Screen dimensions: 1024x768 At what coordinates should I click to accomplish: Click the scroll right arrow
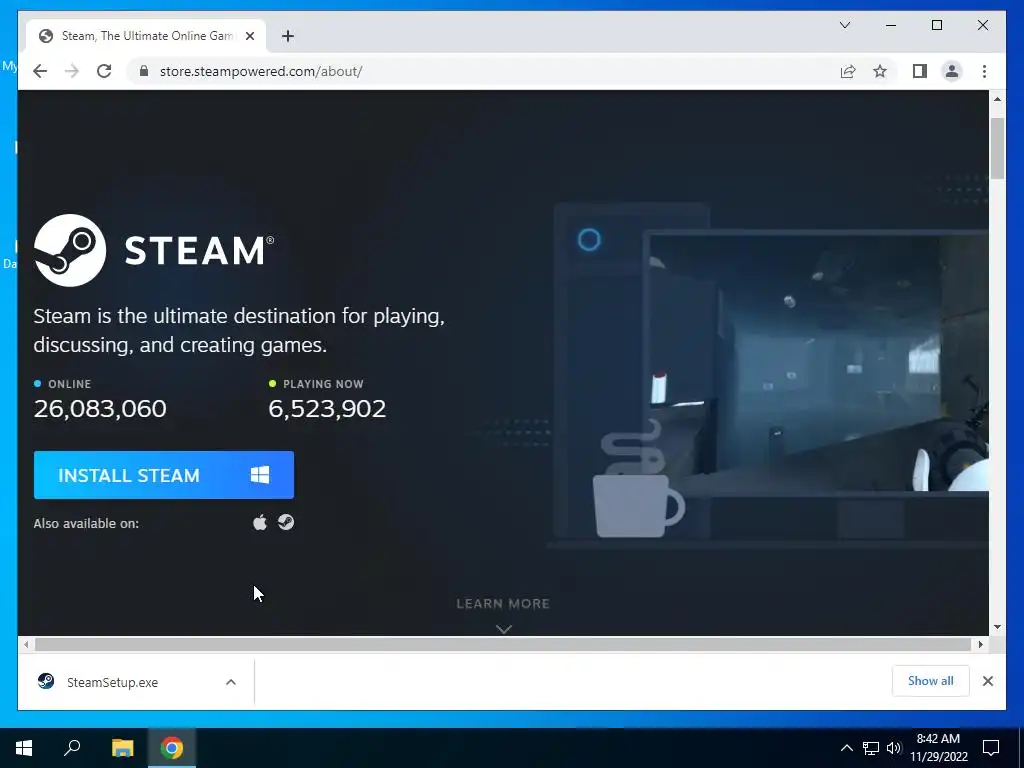980,645
